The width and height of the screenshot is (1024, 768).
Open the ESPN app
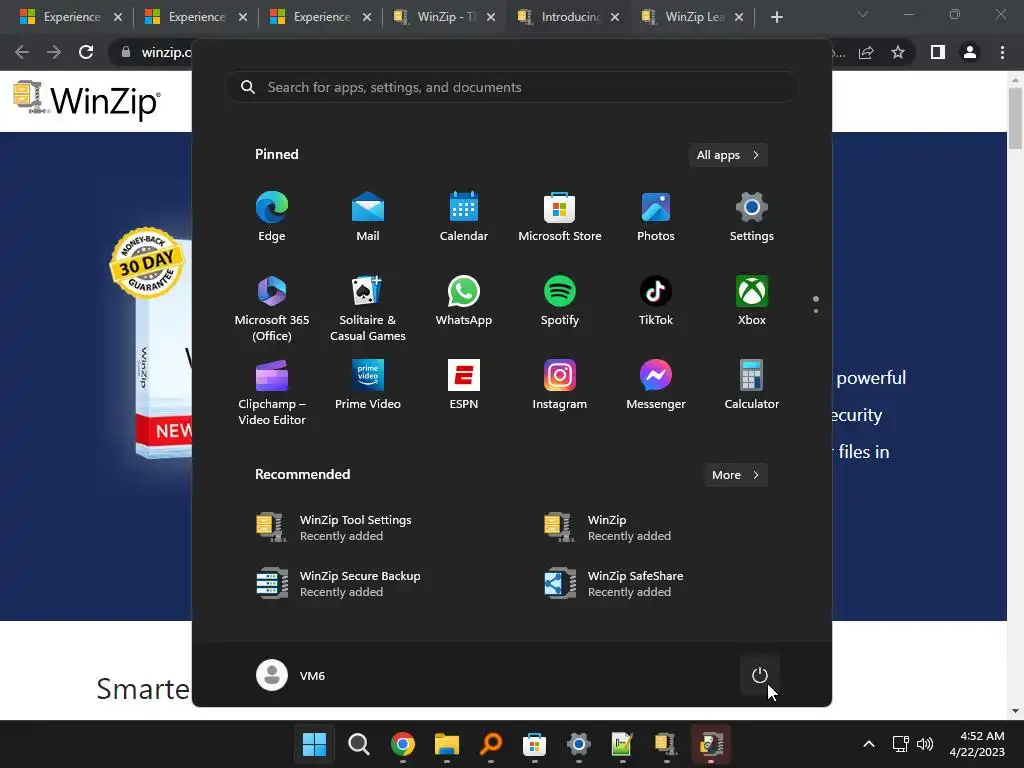(x=464, y=385)
